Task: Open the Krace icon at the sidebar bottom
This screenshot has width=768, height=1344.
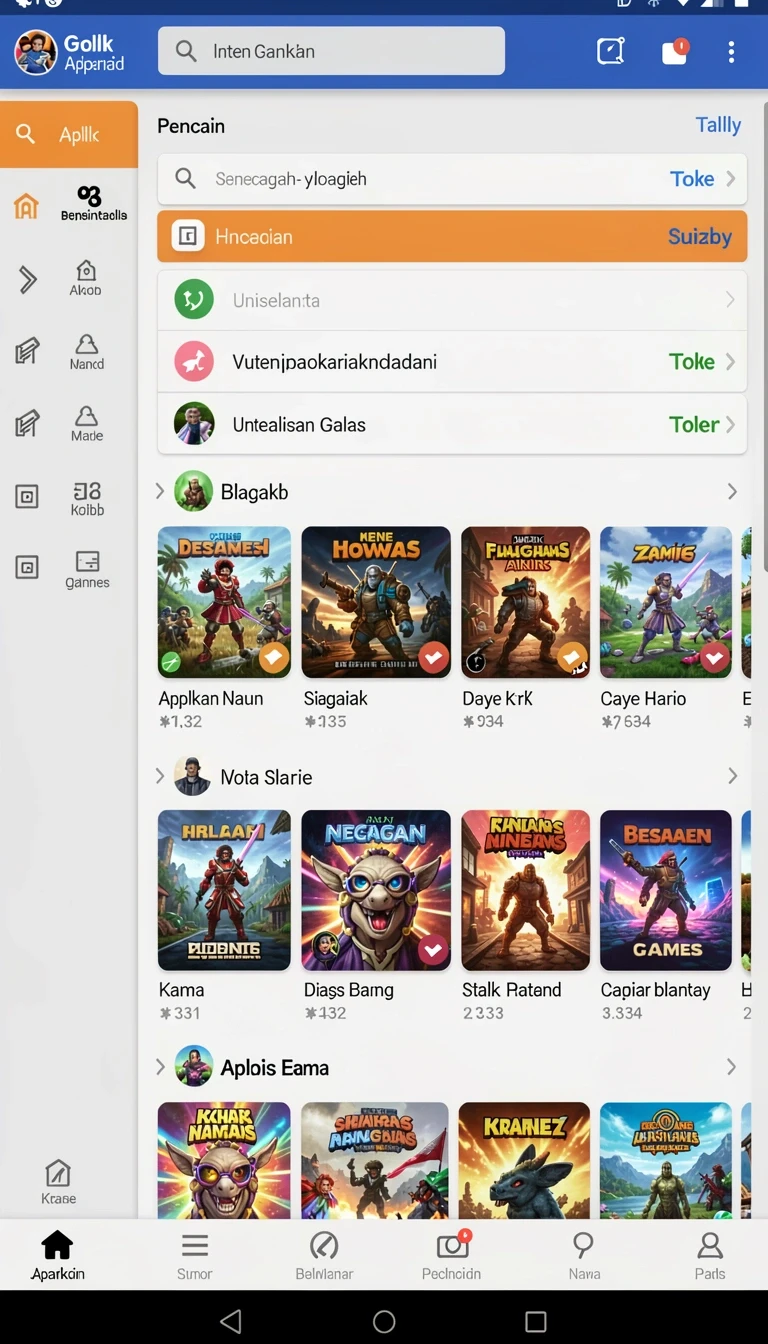Action: (x=58, y=1182)
